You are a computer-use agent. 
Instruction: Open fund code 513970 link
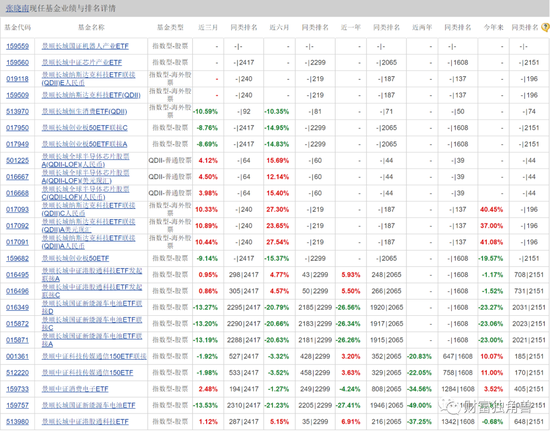point(18,112)
